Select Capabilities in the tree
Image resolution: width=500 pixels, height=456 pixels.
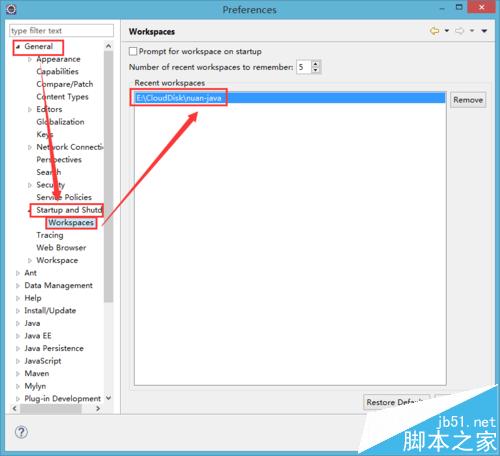point(58,71)
